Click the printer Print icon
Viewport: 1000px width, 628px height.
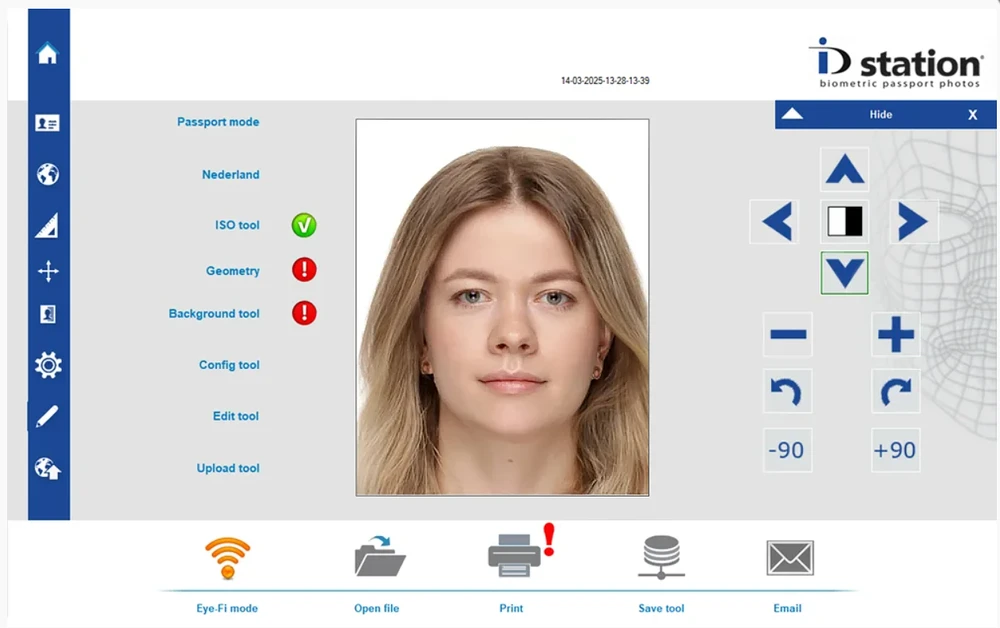[514, 556]
